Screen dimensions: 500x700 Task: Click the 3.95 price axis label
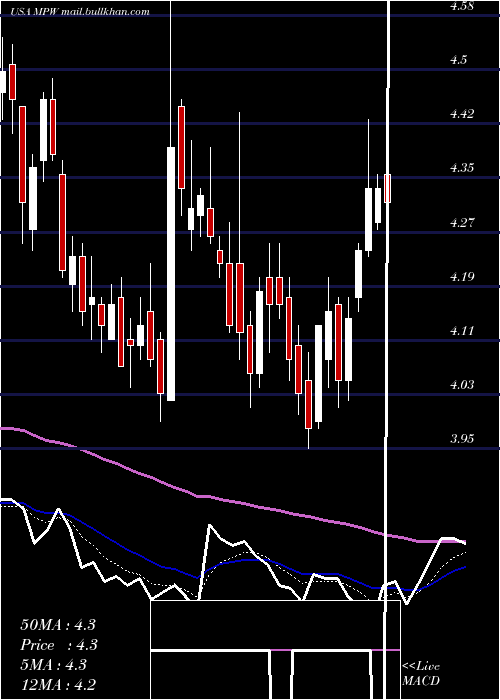462,439
